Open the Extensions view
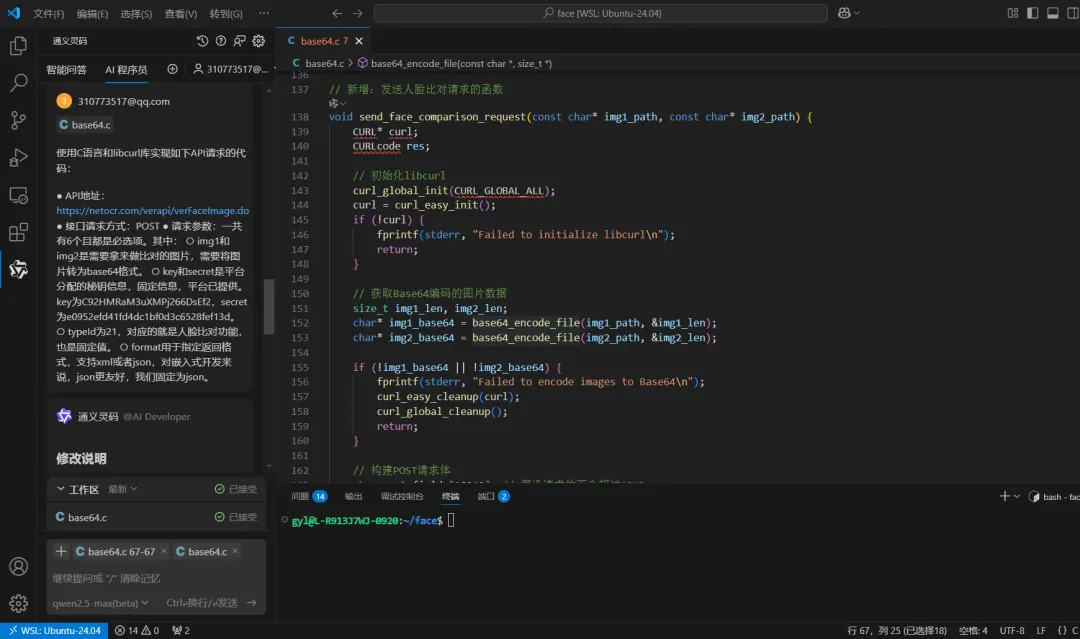The height and width of the screenshot is (639, 1080). point(18,232)
